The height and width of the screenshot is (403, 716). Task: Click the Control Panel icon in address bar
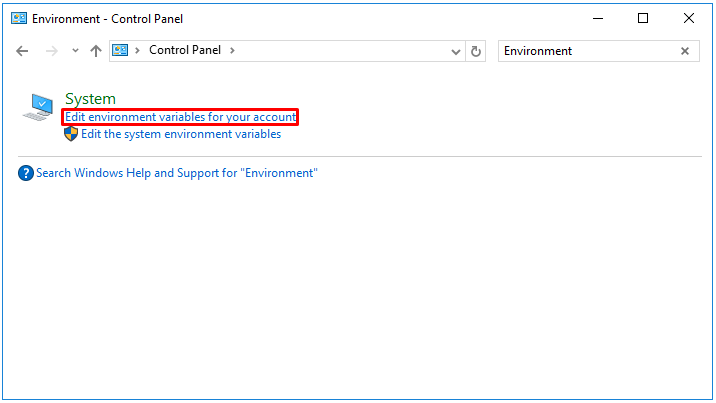click(120, 50)
